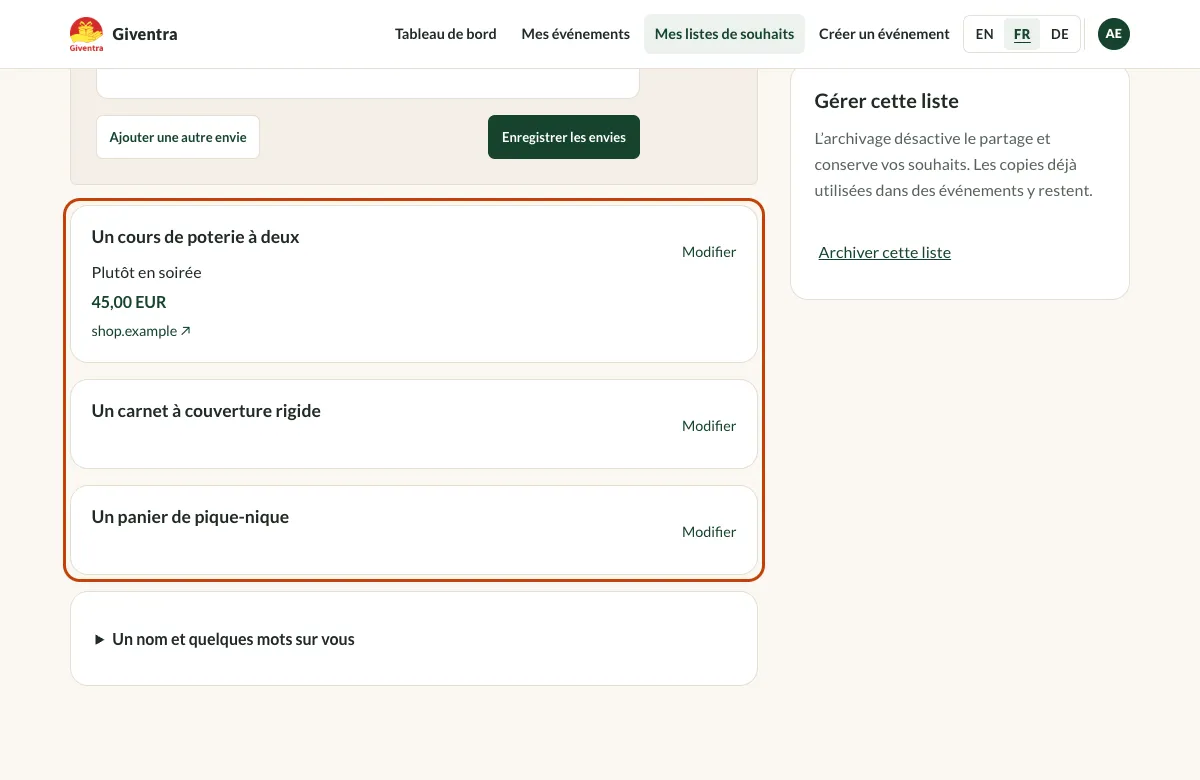Image resolution: width=1200 pixels, height=780 pixels.
Task: Navigate to Créer un événement
Action: 884,34
